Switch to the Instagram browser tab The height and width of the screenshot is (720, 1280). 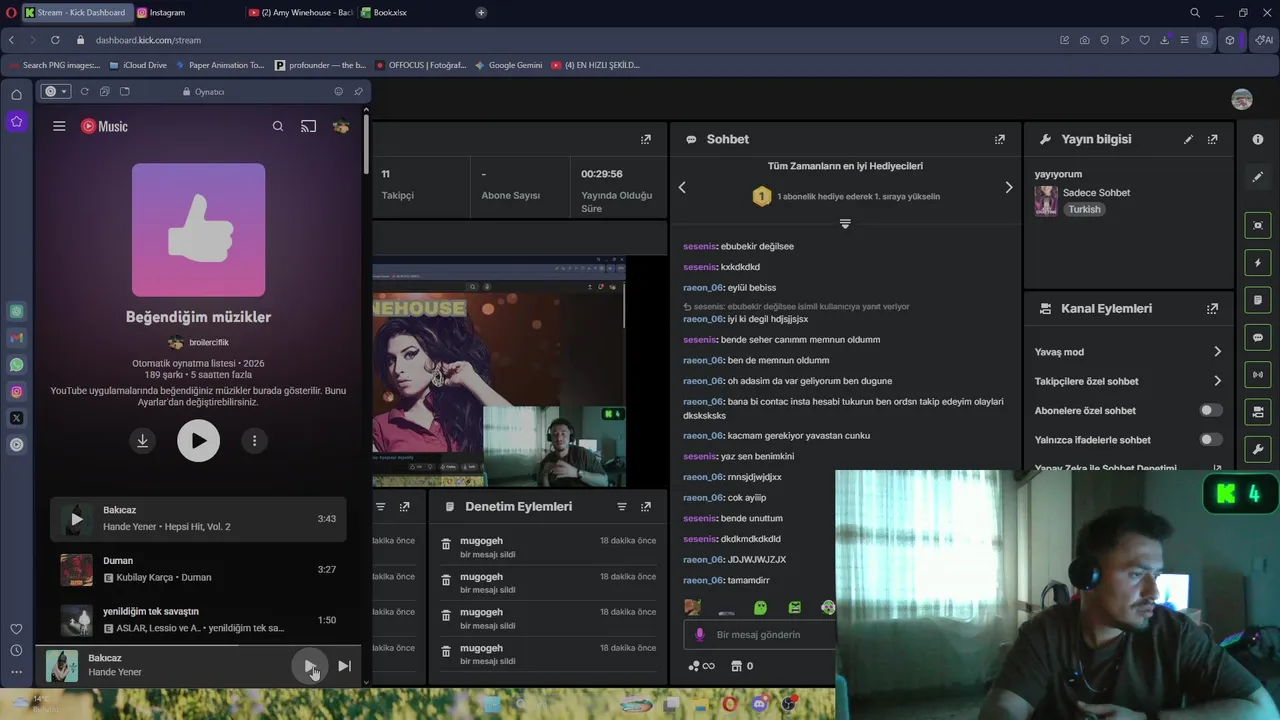(187, 13)
